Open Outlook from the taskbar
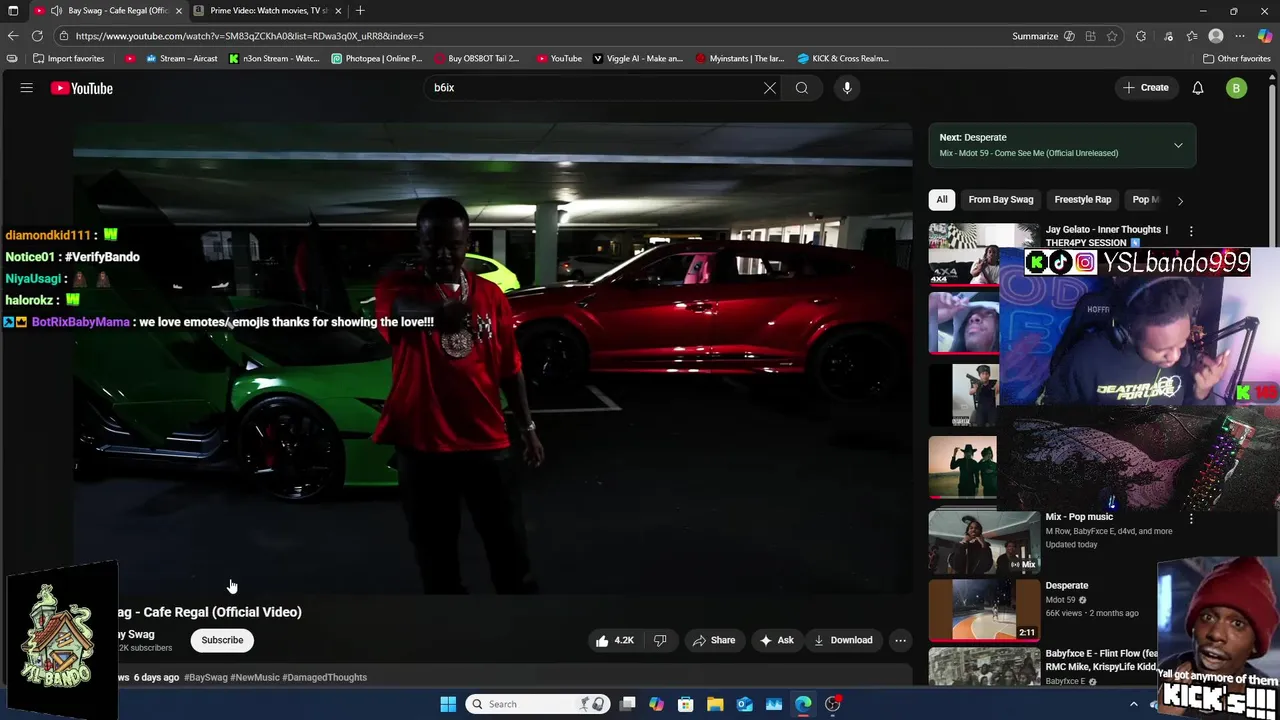The height and width of the screenshot is (720, 1280). pyautogui.click(x=745, y=704)
